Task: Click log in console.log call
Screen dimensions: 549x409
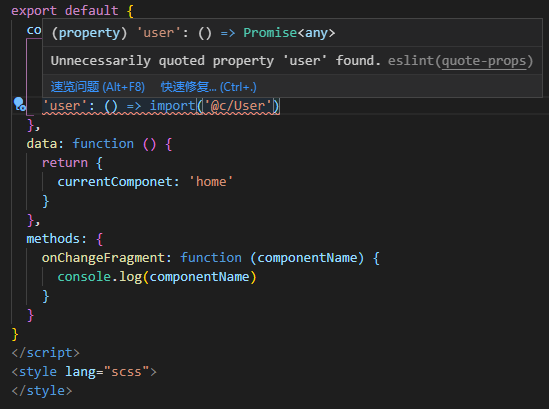Action: (x=131, y=277)
